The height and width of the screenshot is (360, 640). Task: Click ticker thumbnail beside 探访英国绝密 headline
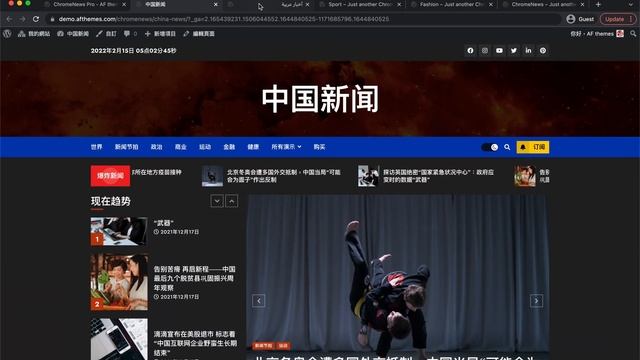369,176
